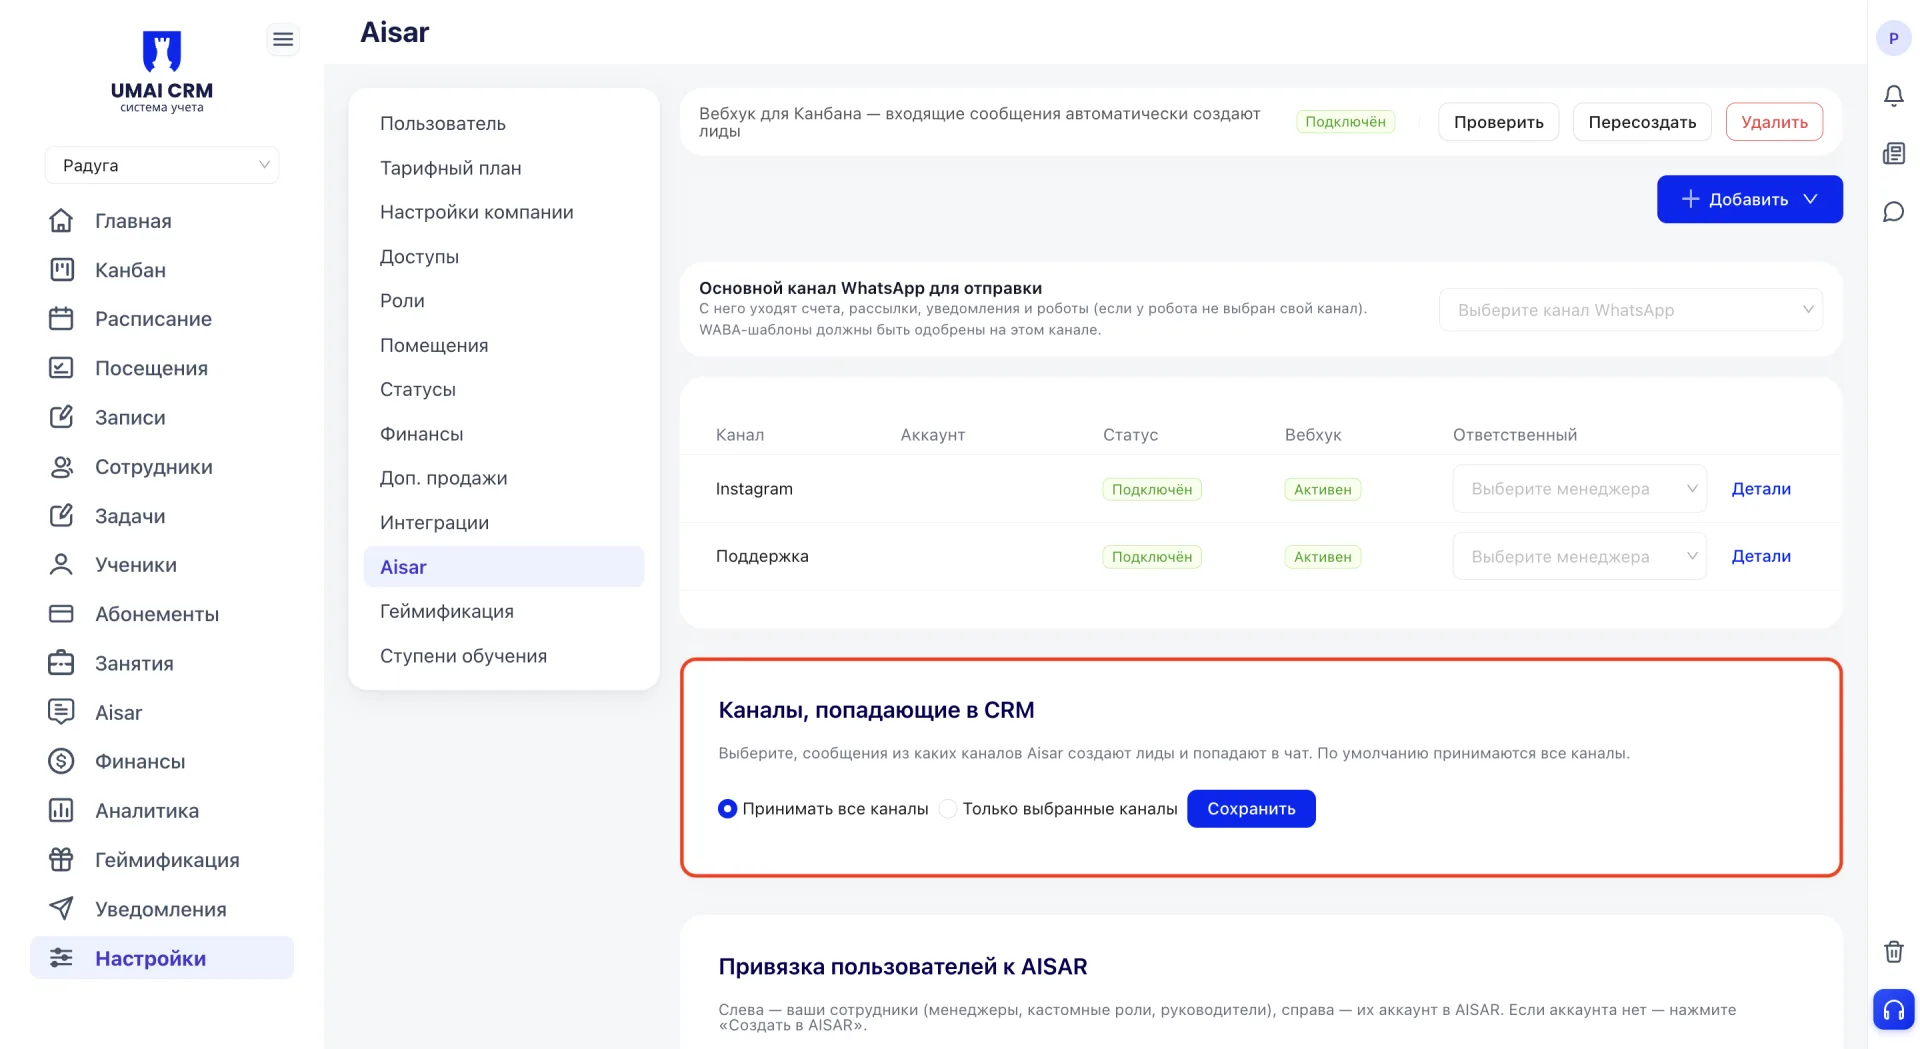Click the Статус column header
Screen dimensions: 1920x1049
tap(1130, 435)
